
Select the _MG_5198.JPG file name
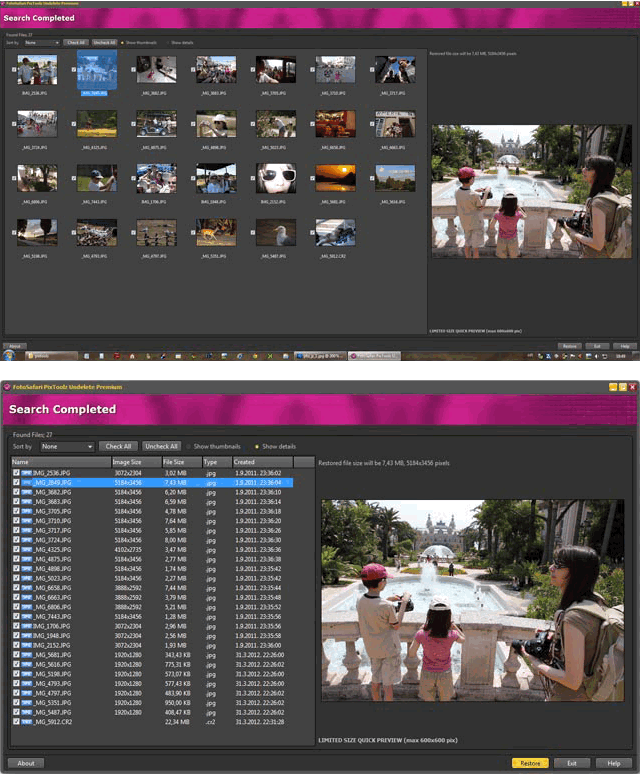[51, 674]
